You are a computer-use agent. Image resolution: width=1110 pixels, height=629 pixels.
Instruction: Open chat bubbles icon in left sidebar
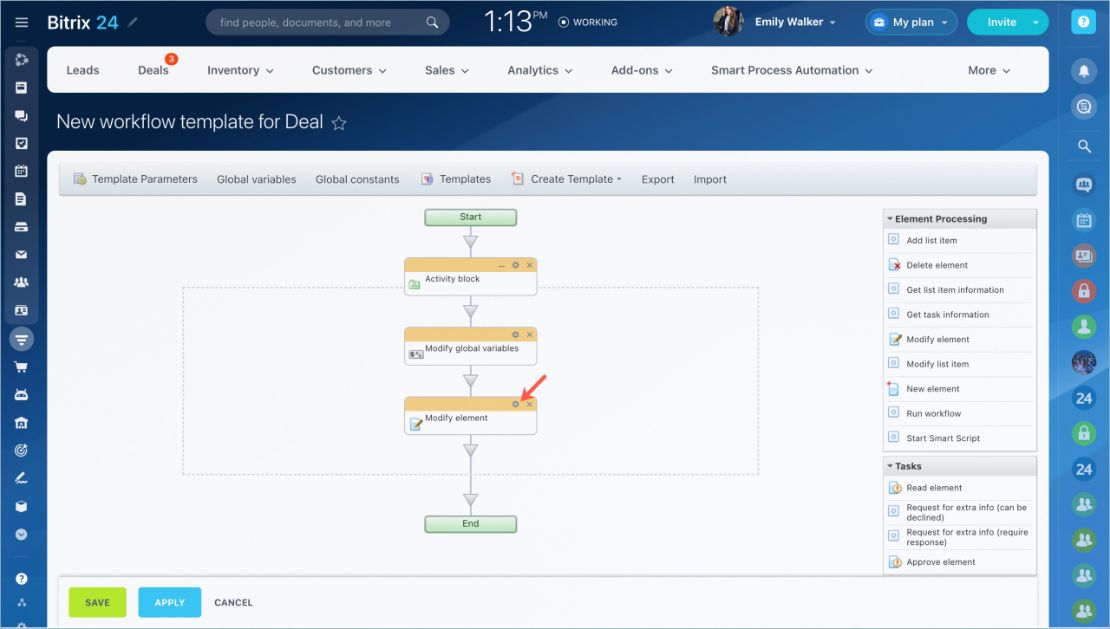coord(21,115)
